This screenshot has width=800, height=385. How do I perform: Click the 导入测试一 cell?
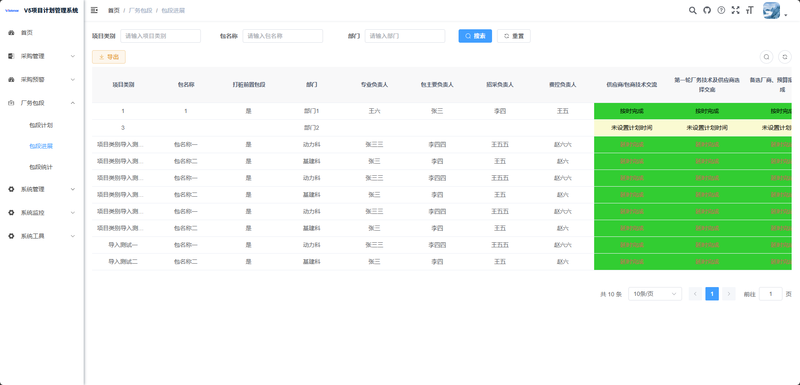[123, 245]
